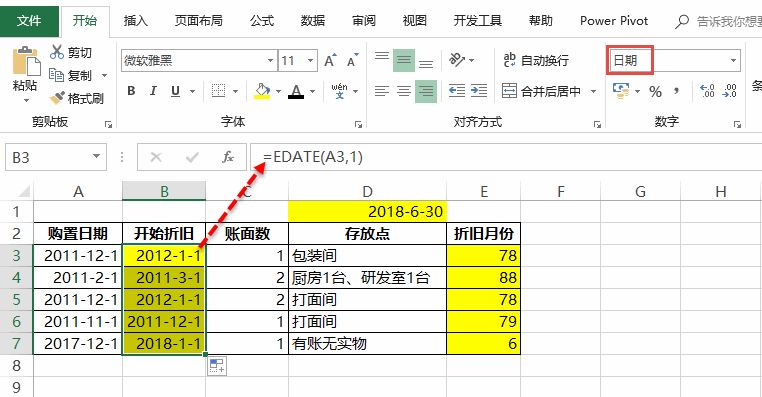
Task: Switch to the 审阅 Review tab
Action: coord(364,21)
